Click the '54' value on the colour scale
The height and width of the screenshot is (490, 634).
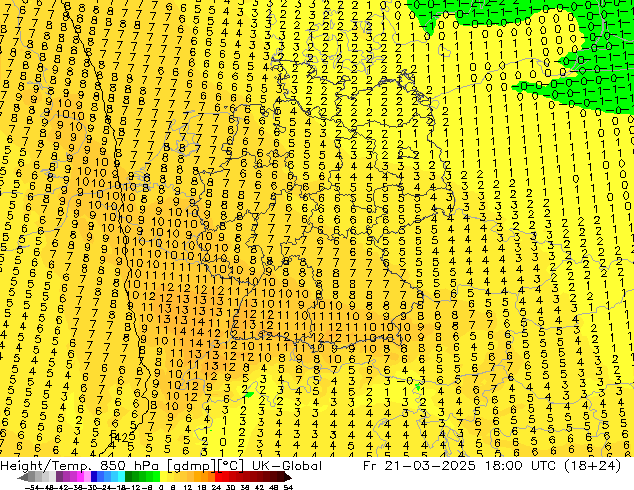(x=288, y=487)
